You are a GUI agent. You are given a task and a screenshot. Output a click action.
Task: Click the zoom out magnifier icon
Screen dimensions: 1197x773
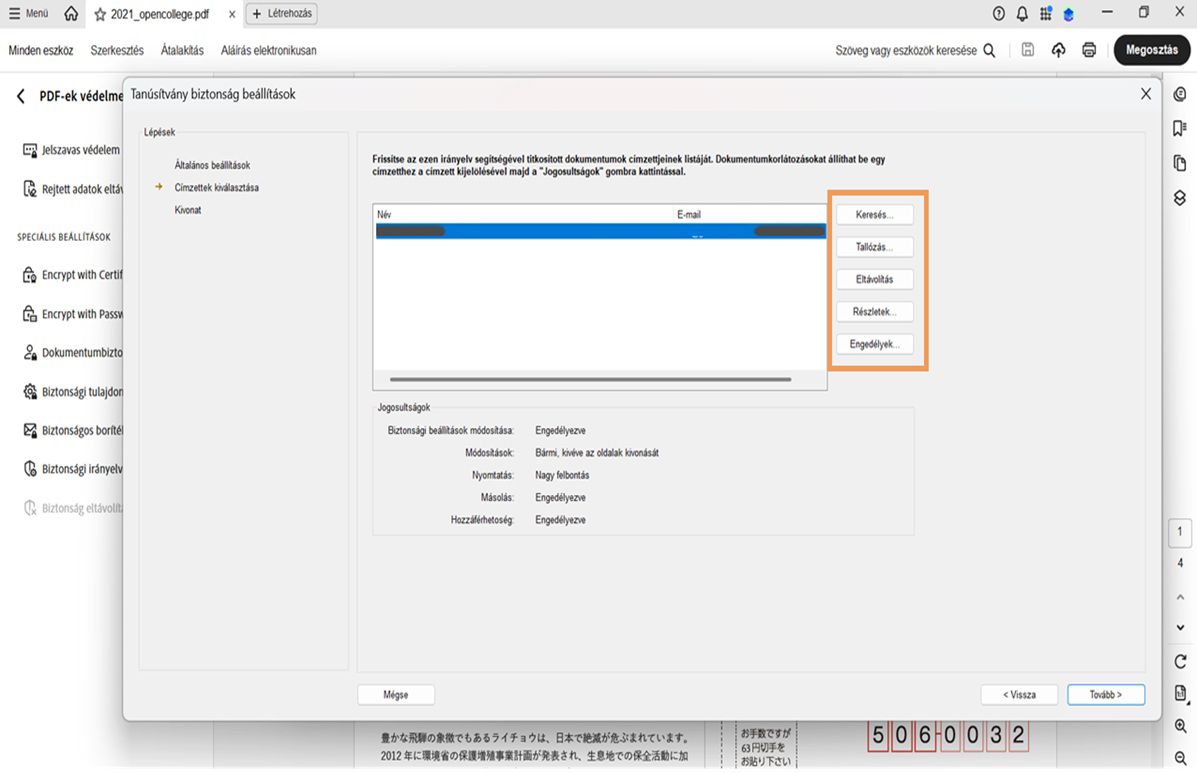point(1180,758)
